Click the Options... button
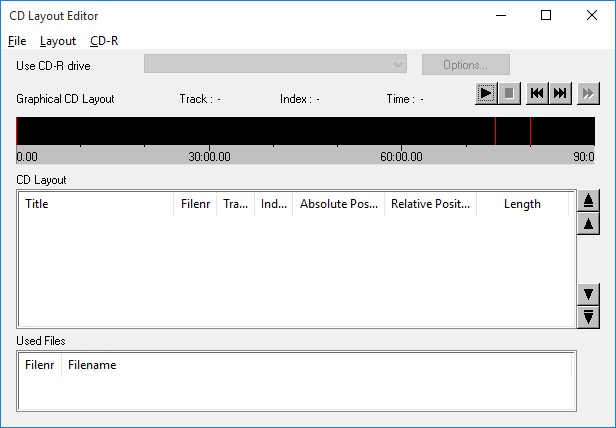The image size is (616, 428). tap(466, 64)
